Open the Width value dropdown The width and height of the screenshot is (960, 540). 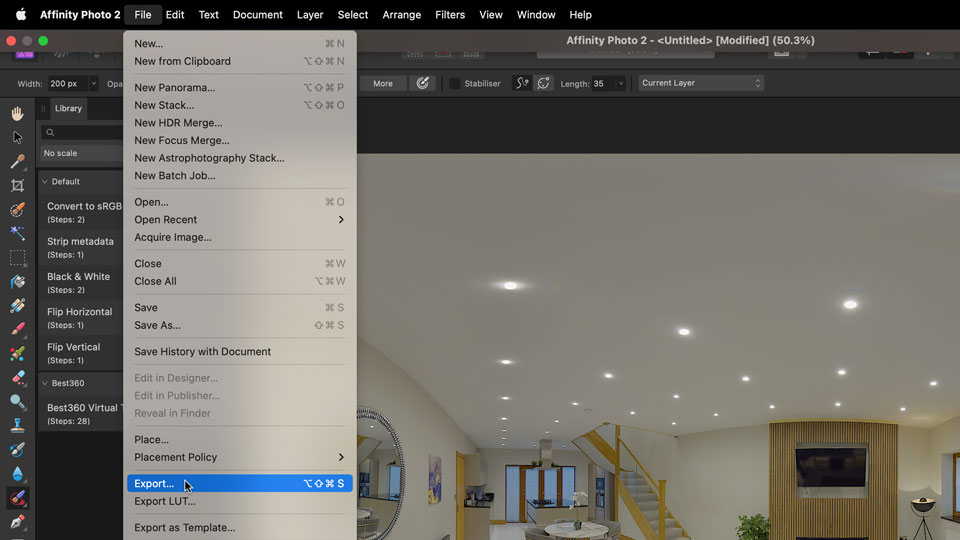click(x=93, y=83)
